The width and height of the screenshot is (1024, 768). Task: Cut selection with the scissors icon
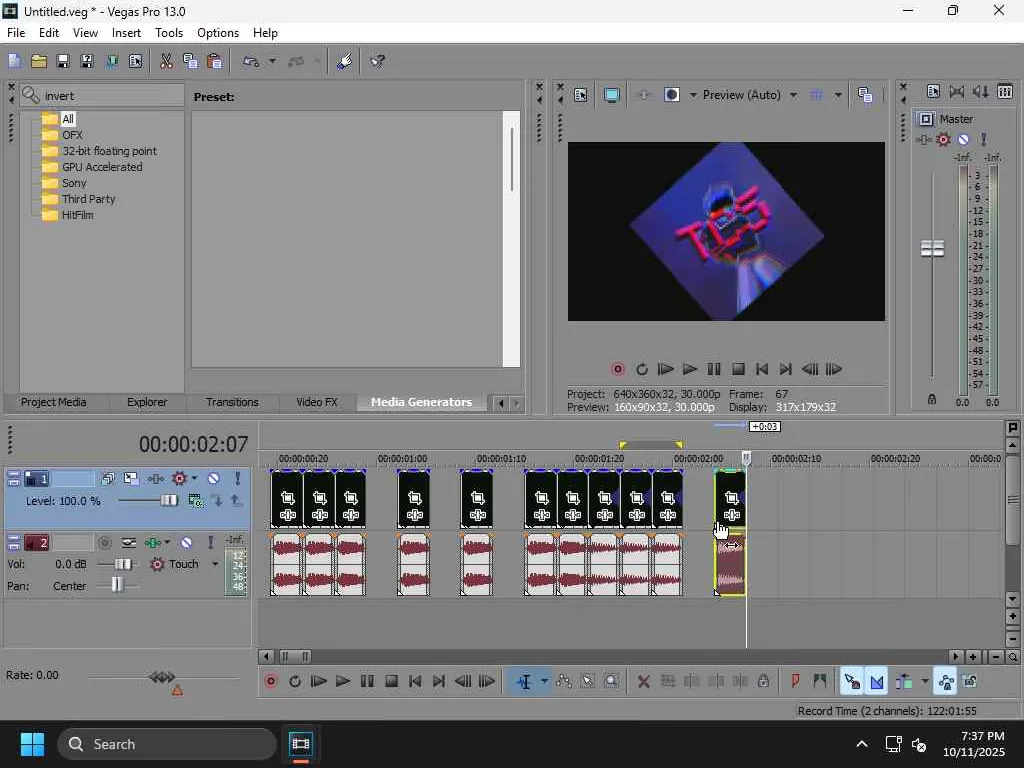tap(167, 61)
